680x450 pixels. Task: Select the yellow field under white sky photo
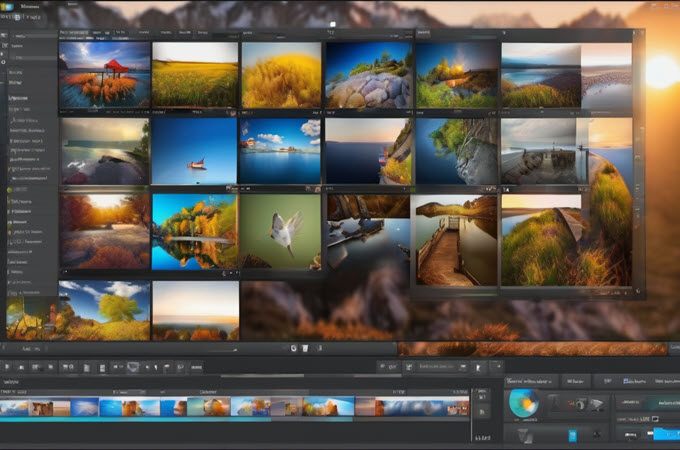click(195, 75)
